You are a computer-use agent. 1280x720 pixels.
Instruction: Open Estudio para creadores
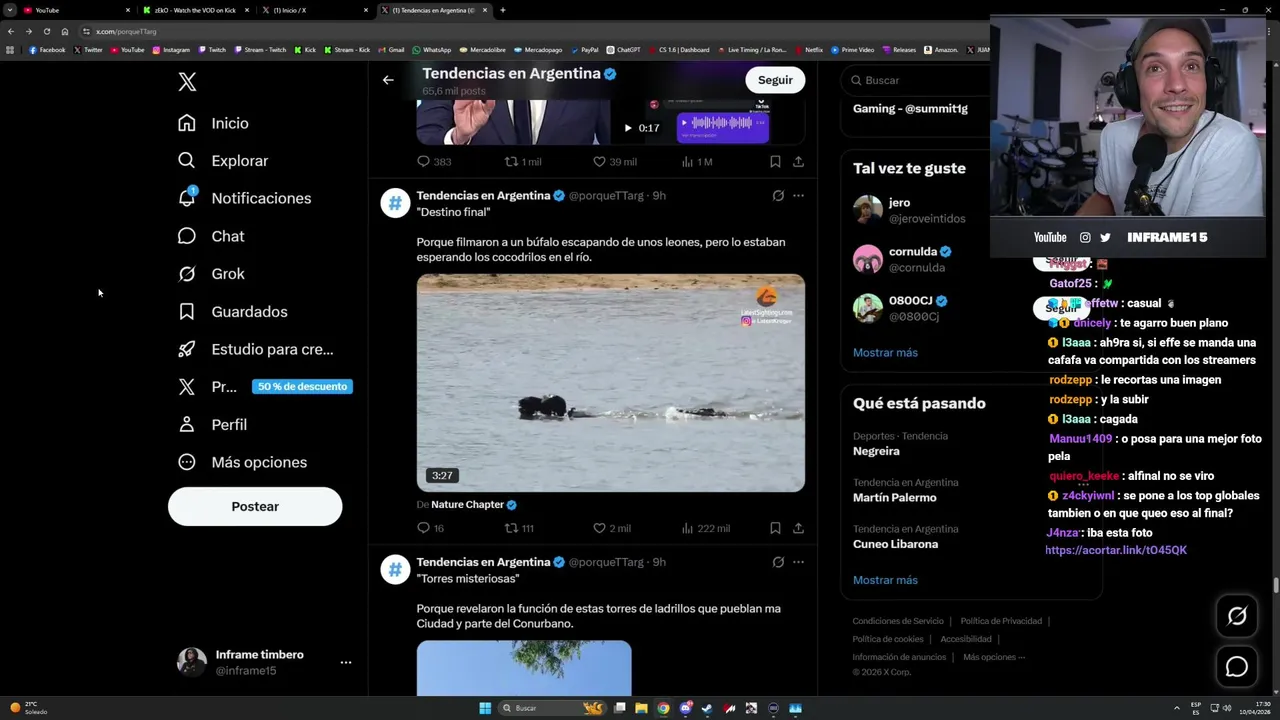(255, 349)
